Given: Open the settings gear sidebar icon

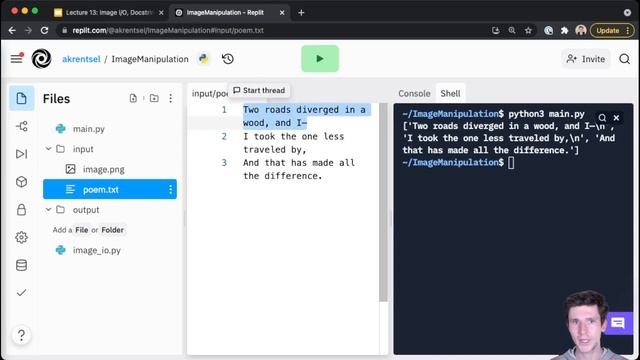Looking at the screenshot, I should click(22, 237).
